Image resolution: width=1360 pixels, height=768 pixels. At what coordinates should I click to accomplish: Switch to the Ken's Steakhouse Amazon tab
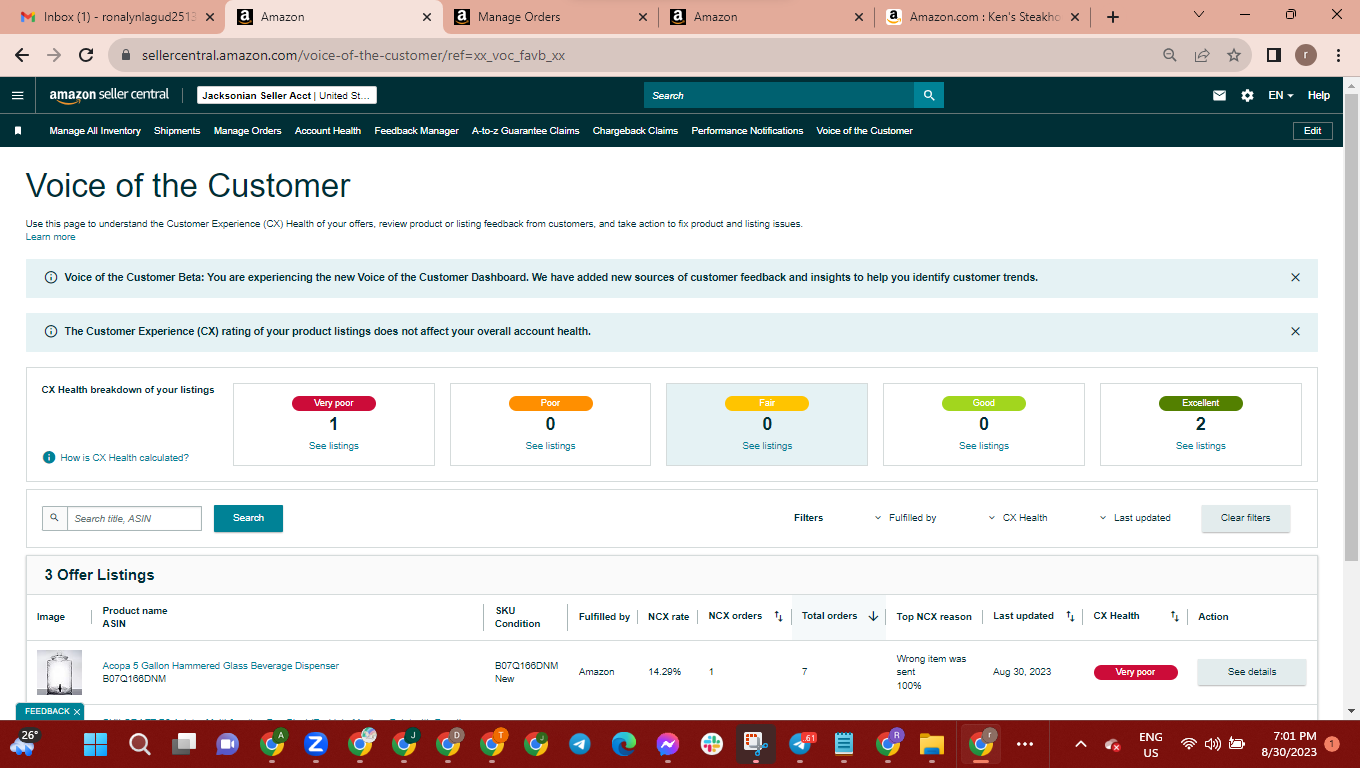(984, 17)
